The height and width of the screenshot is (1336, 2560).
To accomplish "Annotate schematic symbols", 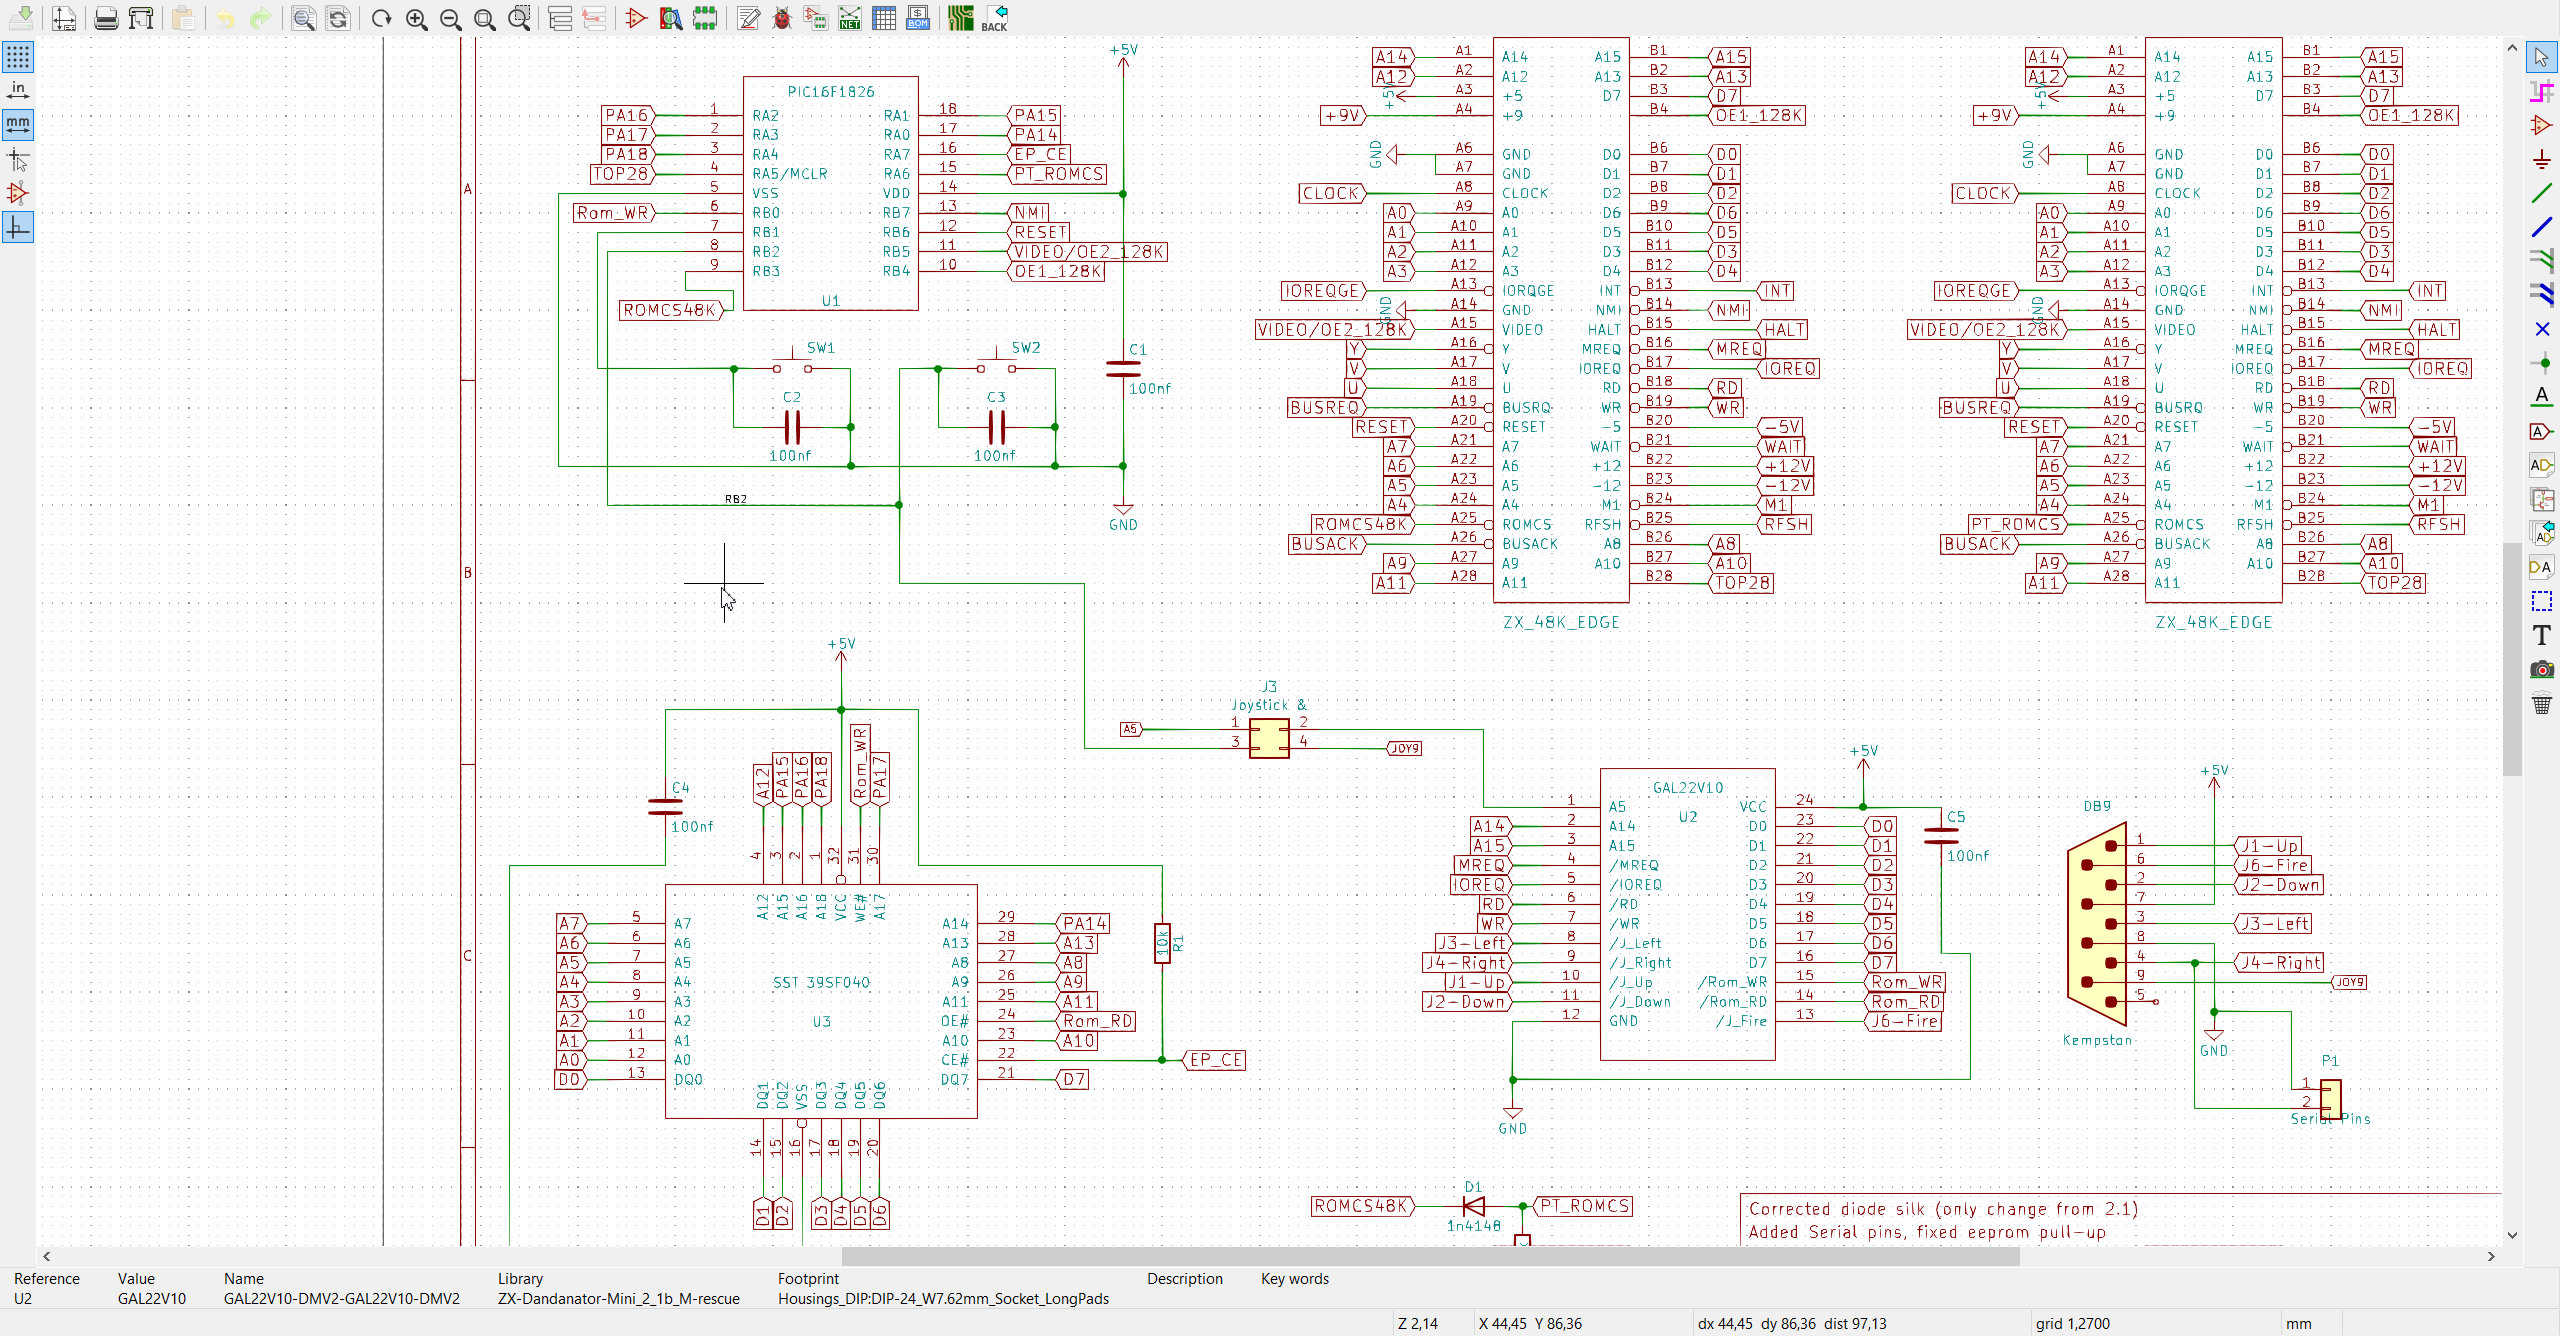I will point(748,17).
